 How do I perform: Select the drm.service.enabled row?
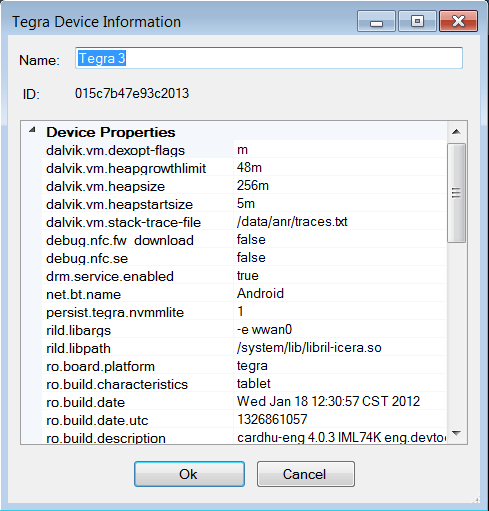[244, 276]
